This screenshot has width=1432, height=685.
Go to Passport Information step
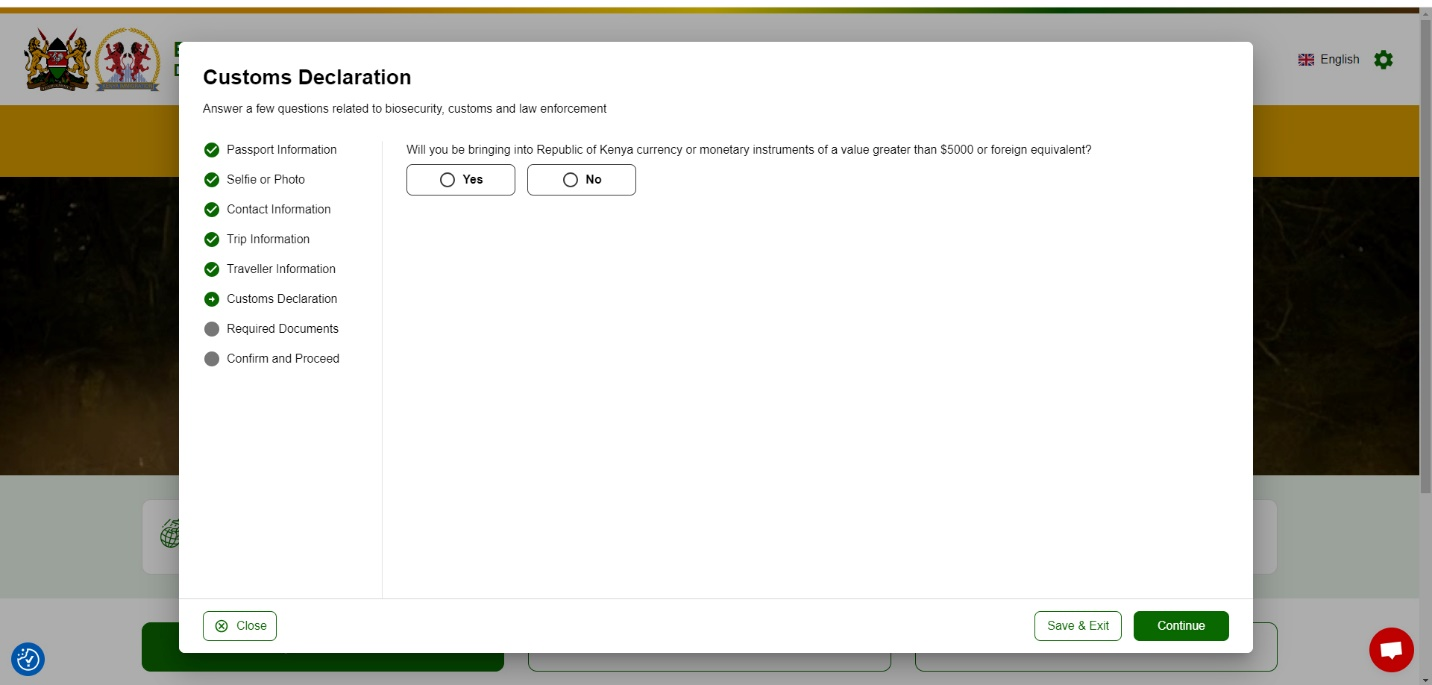(x=281, y=150)
